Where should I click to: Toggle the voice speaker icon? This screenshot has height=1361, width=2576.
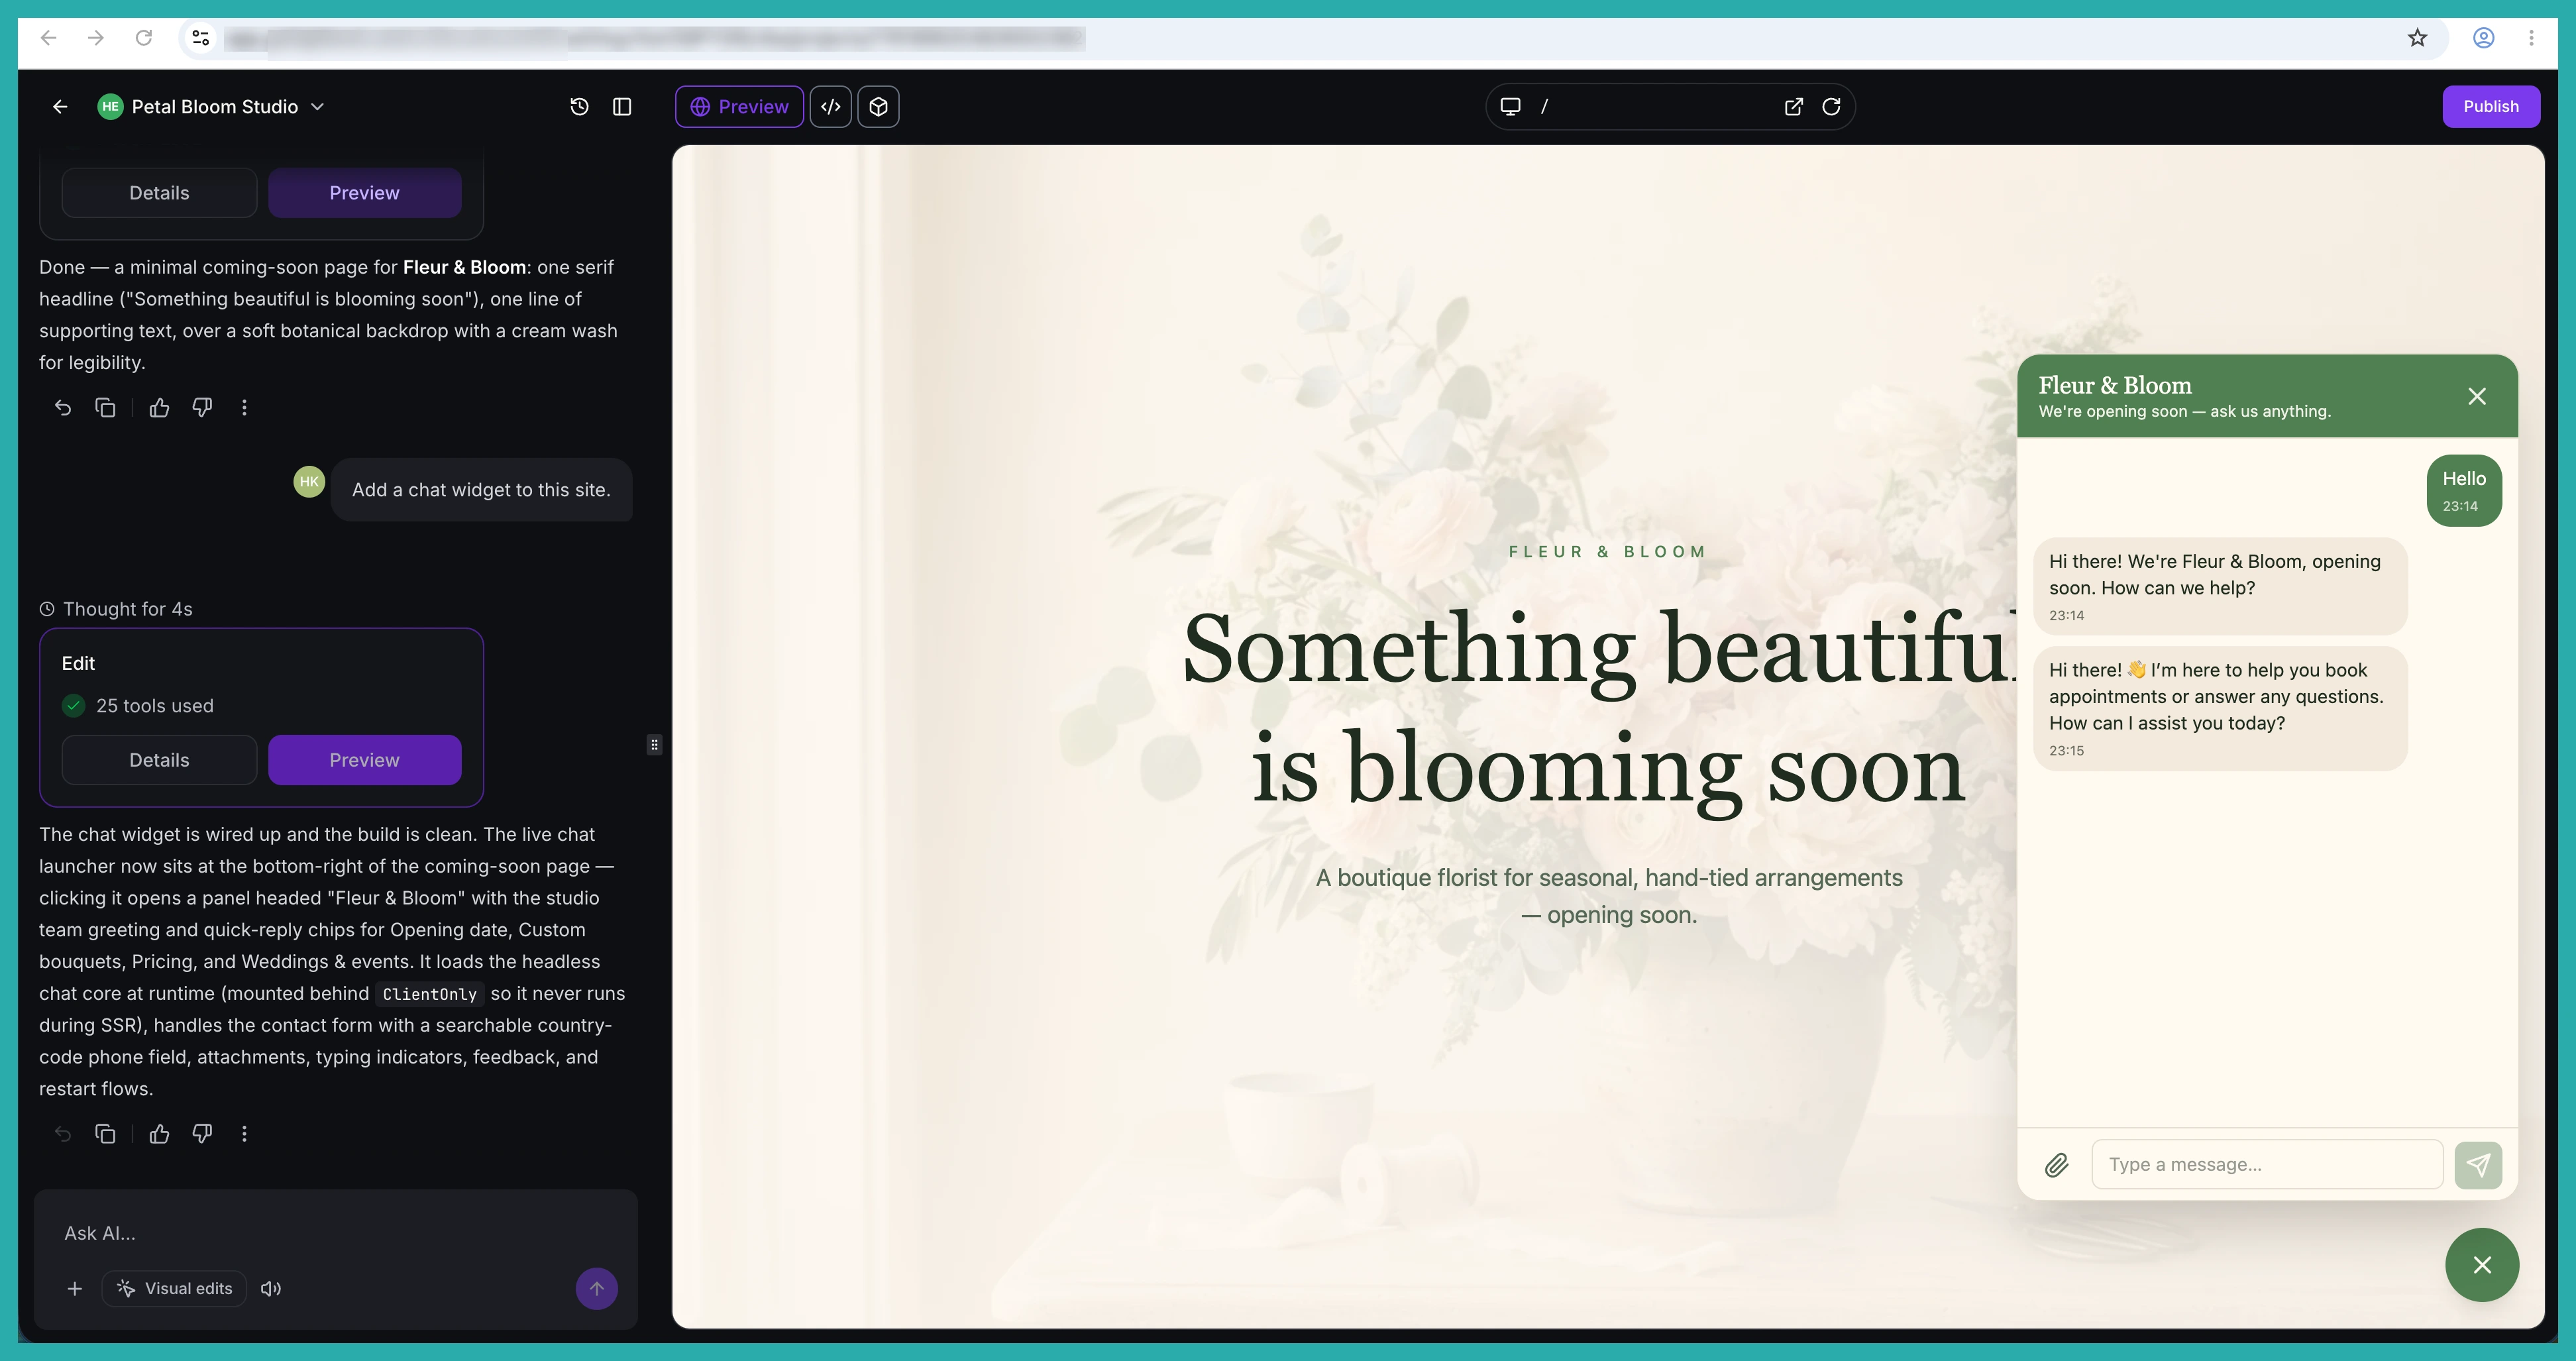[271, 1289]
